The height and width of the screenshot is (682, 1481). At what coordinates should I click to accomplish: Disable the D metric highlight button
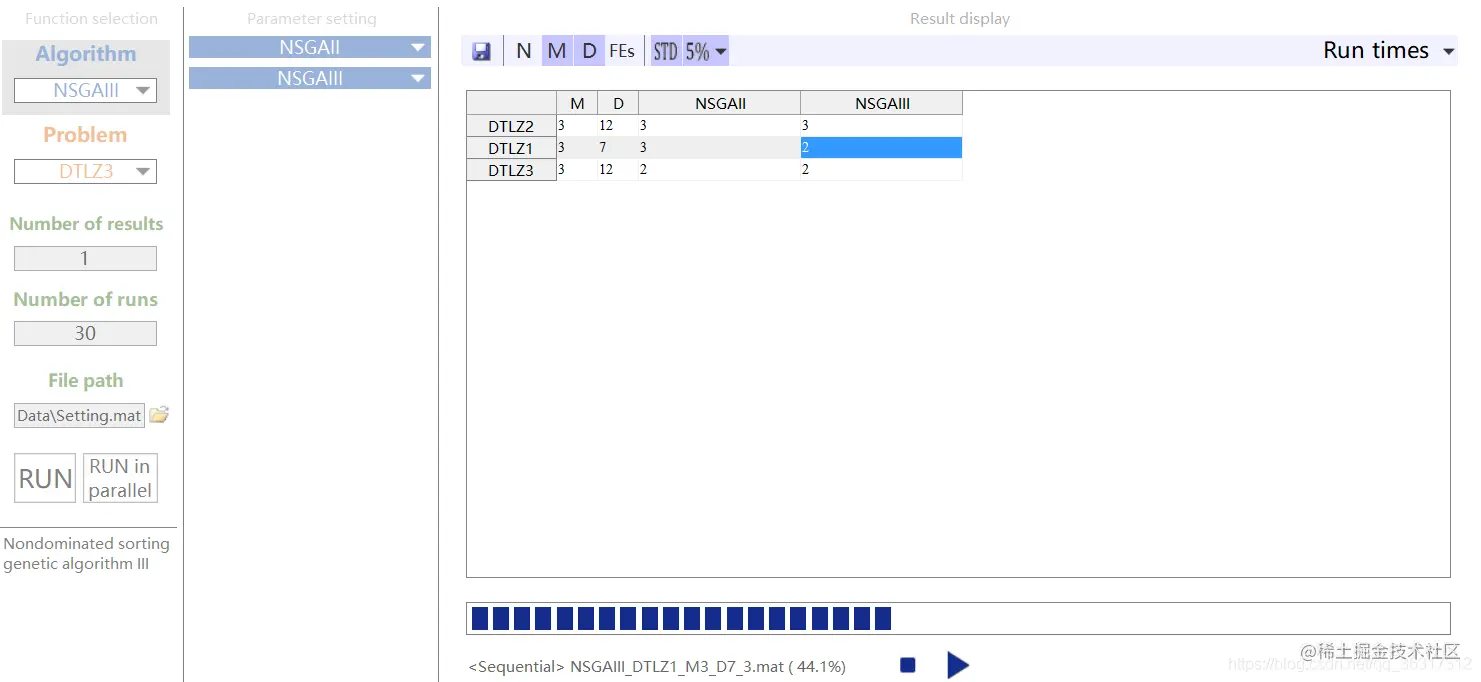coord(589,50)
